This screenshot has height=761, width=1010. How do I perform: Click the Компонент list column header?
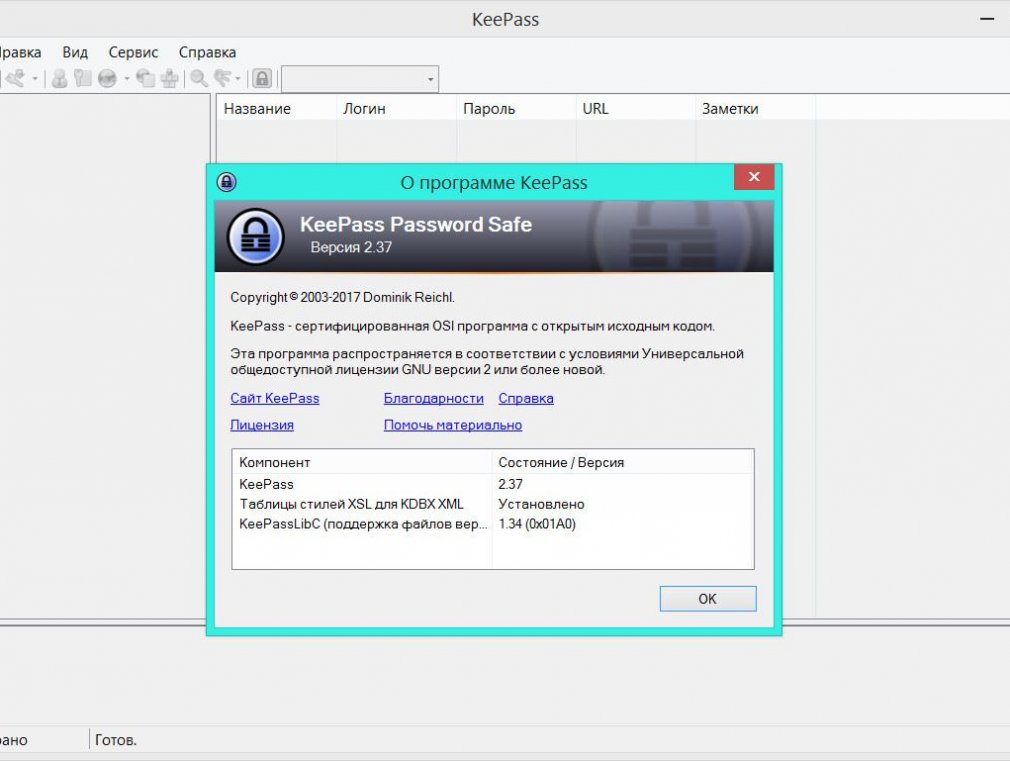(362, 462)
